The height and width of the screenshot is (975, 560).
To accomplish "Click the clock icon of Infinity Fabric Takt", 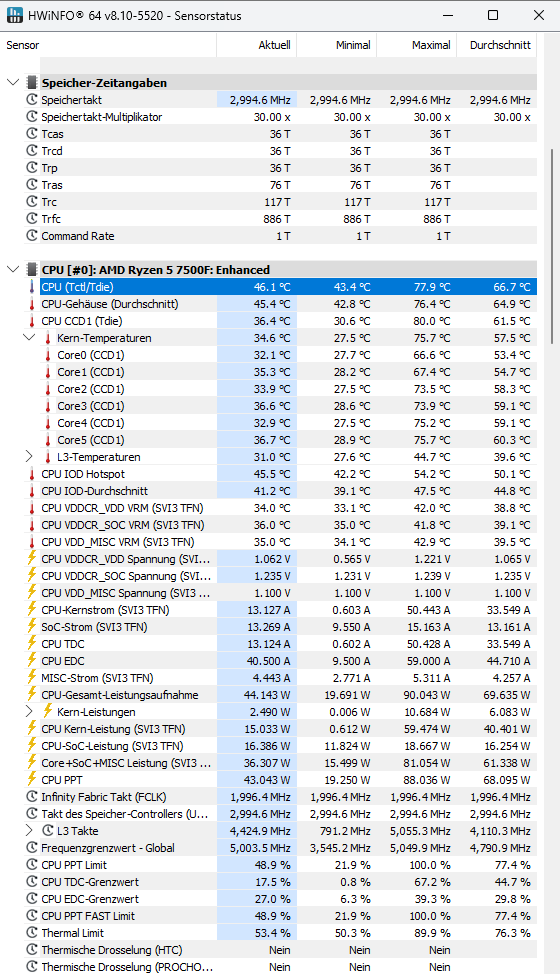I will [32, 797].
